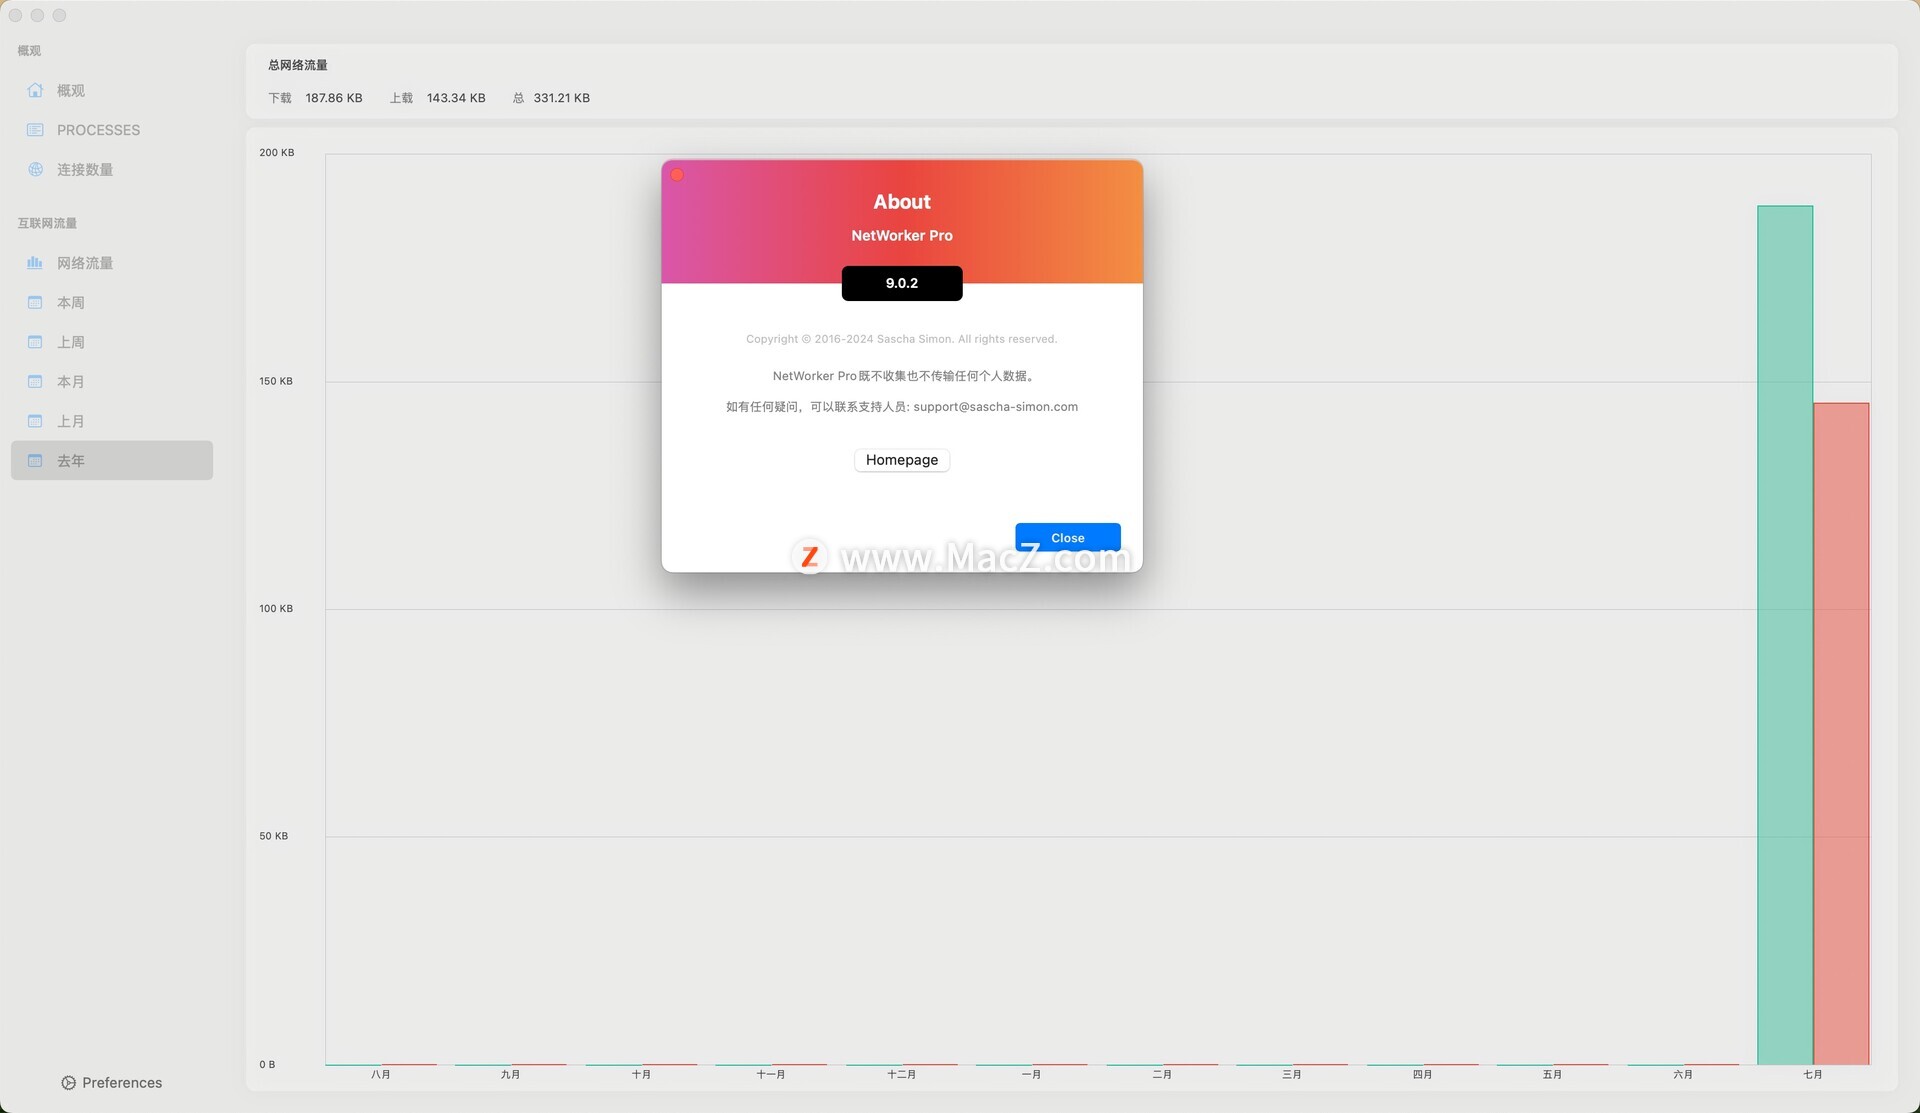
Task: Click the NetWorker Pro title text
Action: click(901, 236)
